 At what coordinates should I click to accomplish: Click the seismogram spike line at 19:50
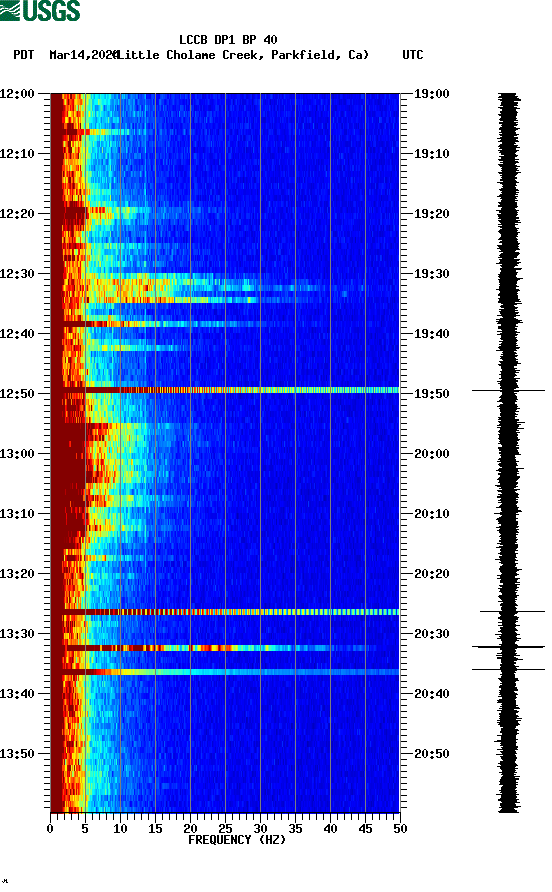click(508, 391)
